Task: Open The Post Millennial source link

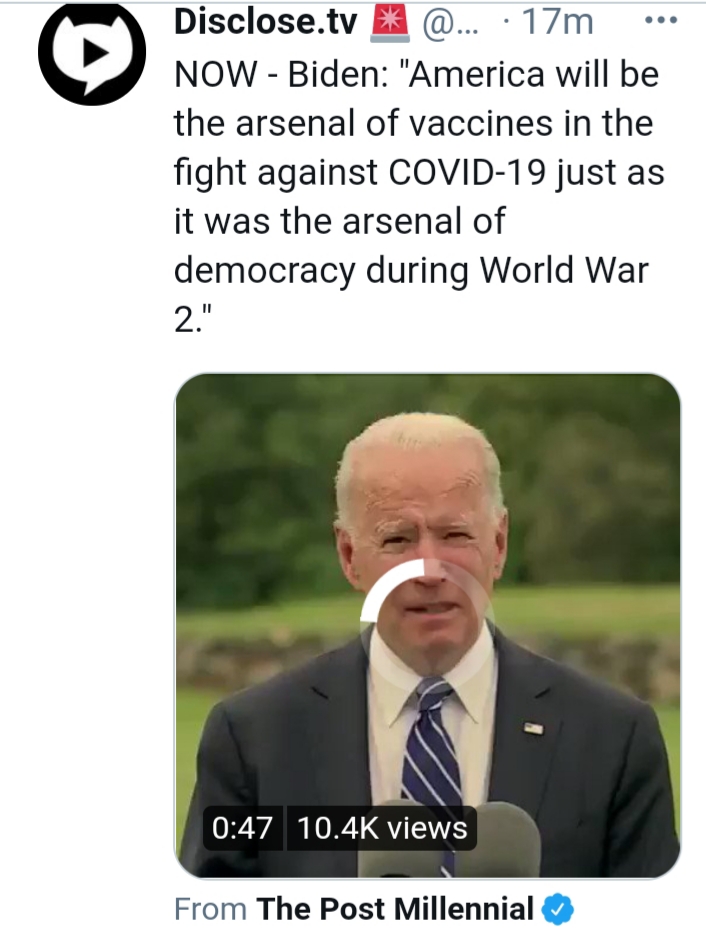Action: tap(395, 908)
